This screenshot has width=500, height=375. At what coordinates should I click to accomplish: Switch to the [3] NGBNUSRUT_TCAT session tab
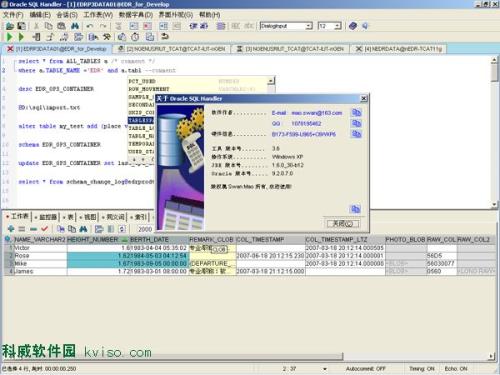click(x=290, y=49)
